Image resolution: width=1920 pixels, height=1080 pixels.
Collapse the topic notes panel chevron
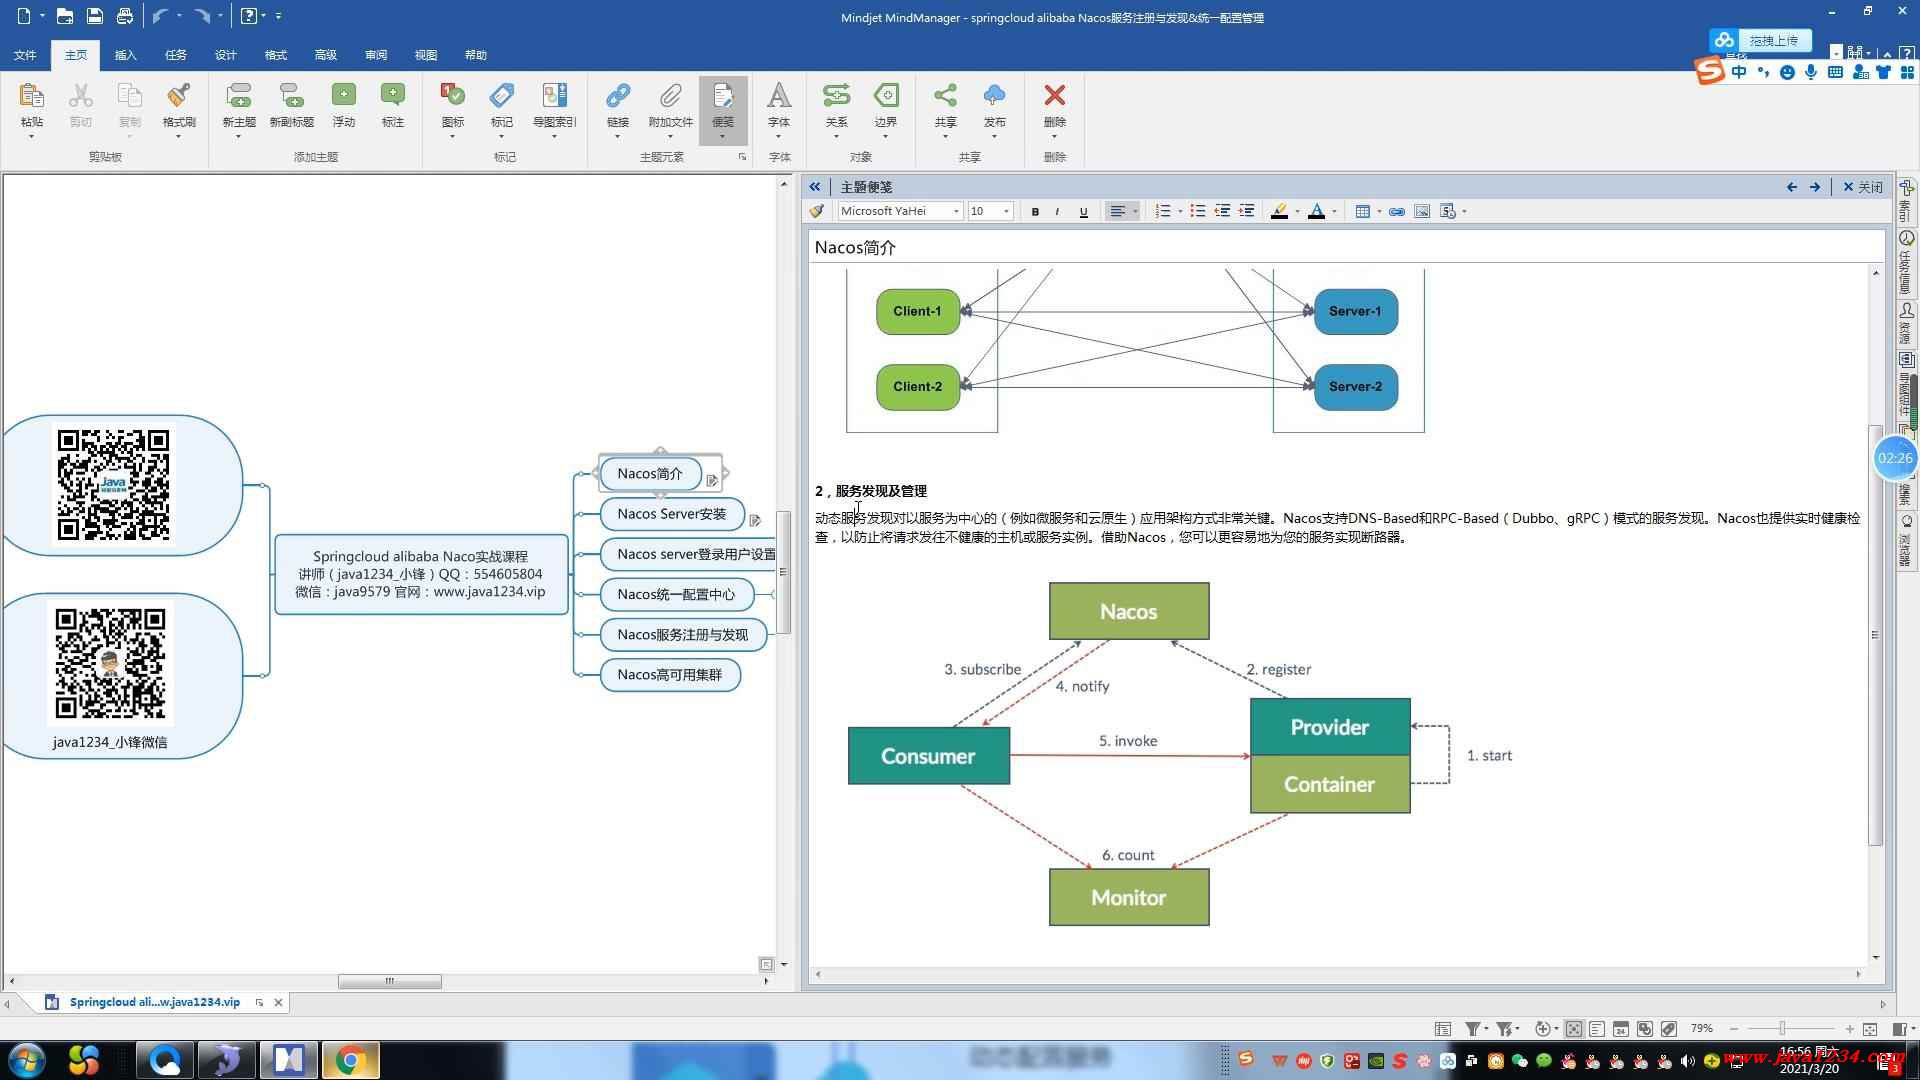click(814, 187)
